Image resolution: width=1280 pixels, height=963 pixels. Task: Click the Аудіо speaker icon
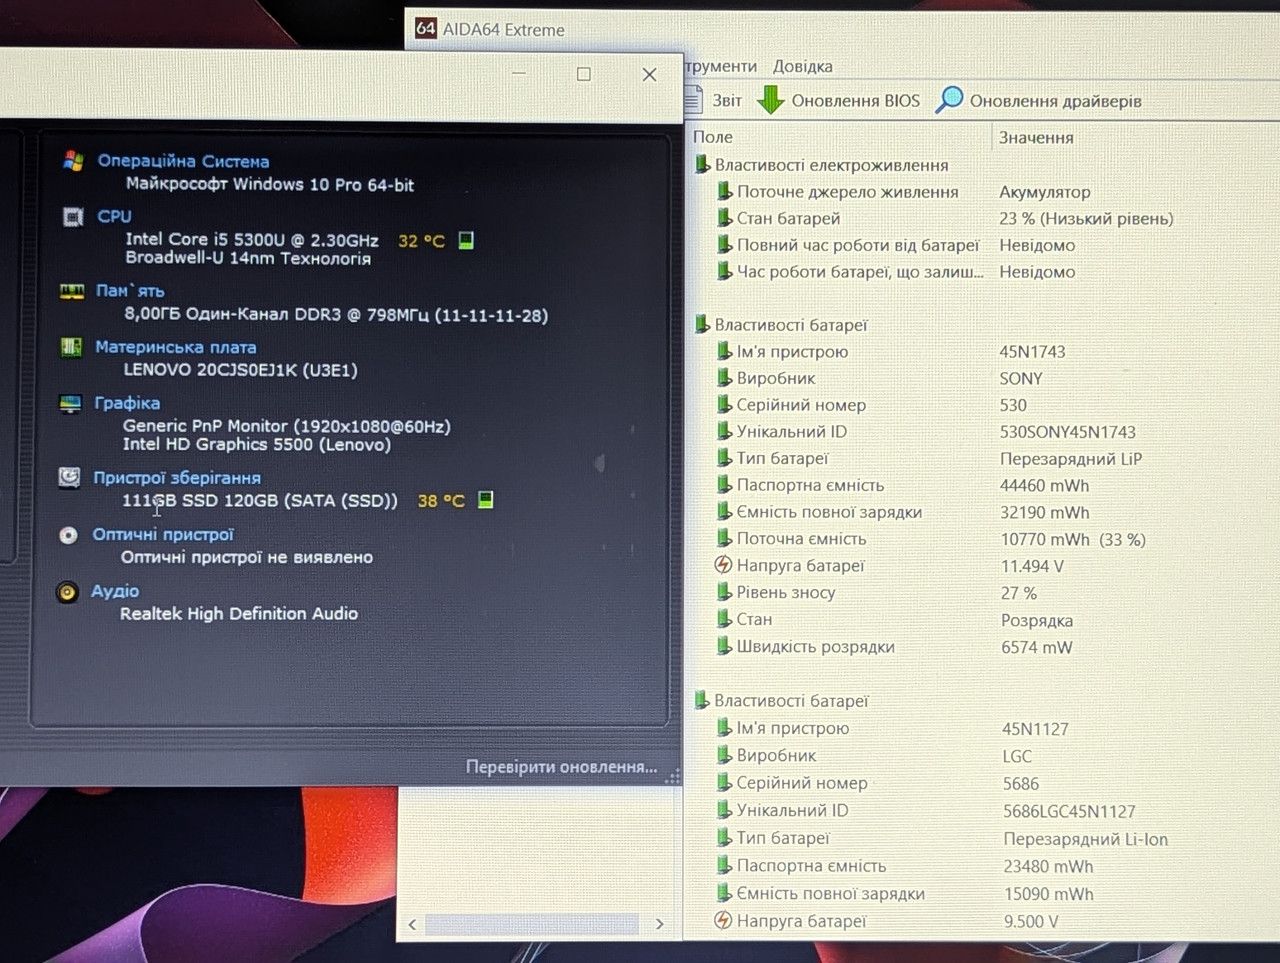point(67,592)
